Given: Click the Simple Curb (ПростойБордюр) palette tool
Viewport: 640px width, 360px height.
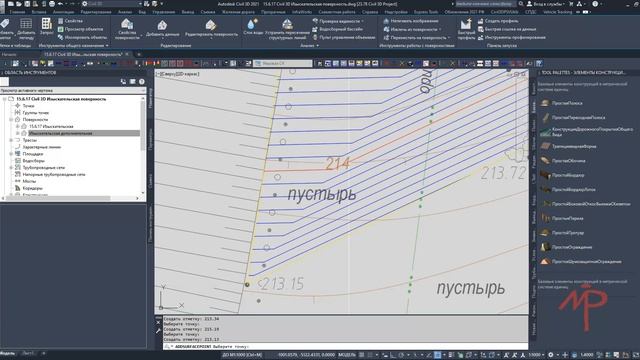Looking at the screenshot, I should point(562,175).
